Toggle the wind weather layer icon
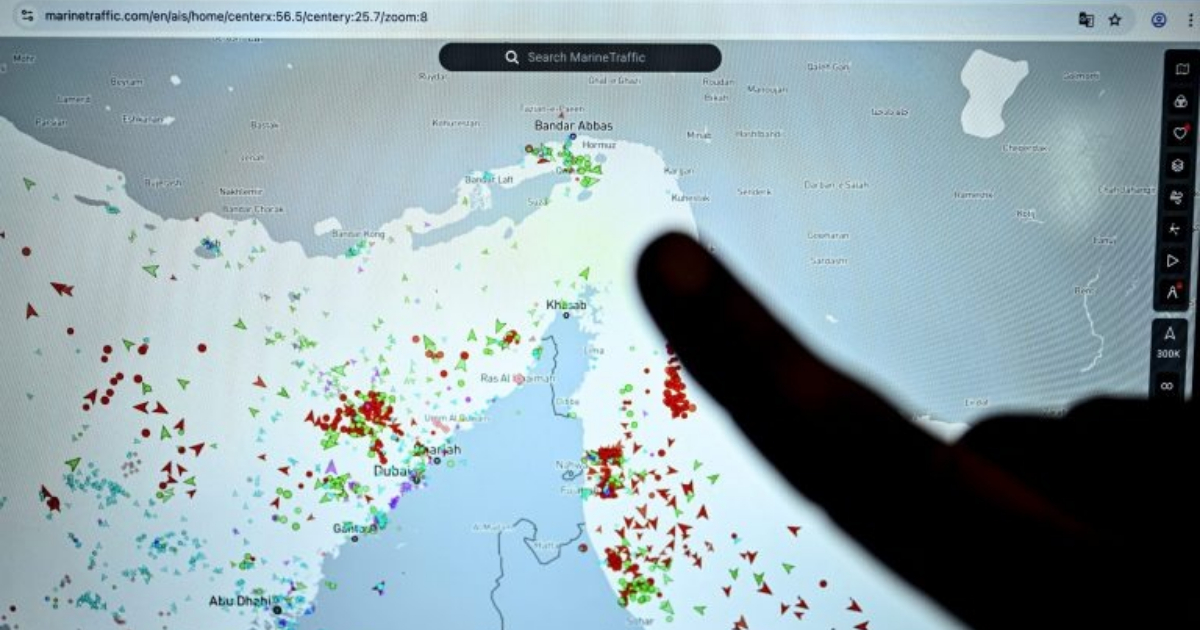The width and height of the screenshot is (1200, 630). coord(1177,197)
